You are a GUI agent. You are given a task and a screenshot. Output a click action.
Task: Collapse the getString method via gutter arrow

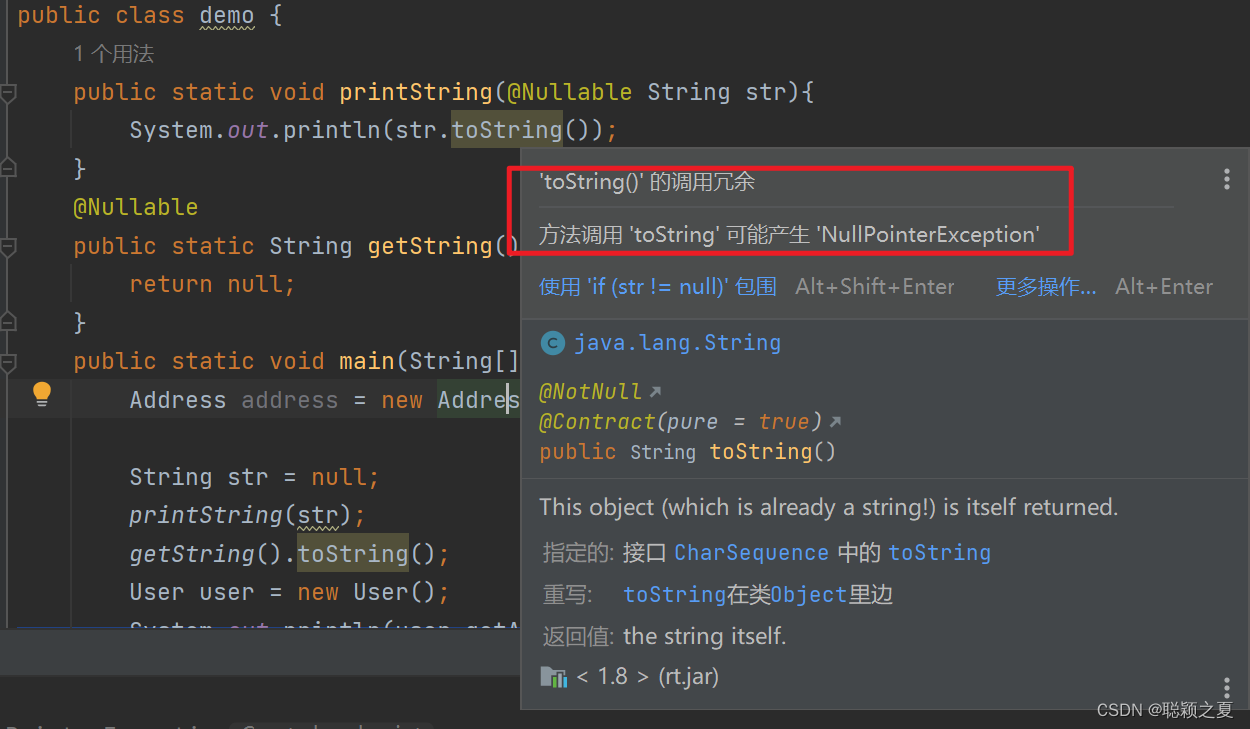coord(9,245)
